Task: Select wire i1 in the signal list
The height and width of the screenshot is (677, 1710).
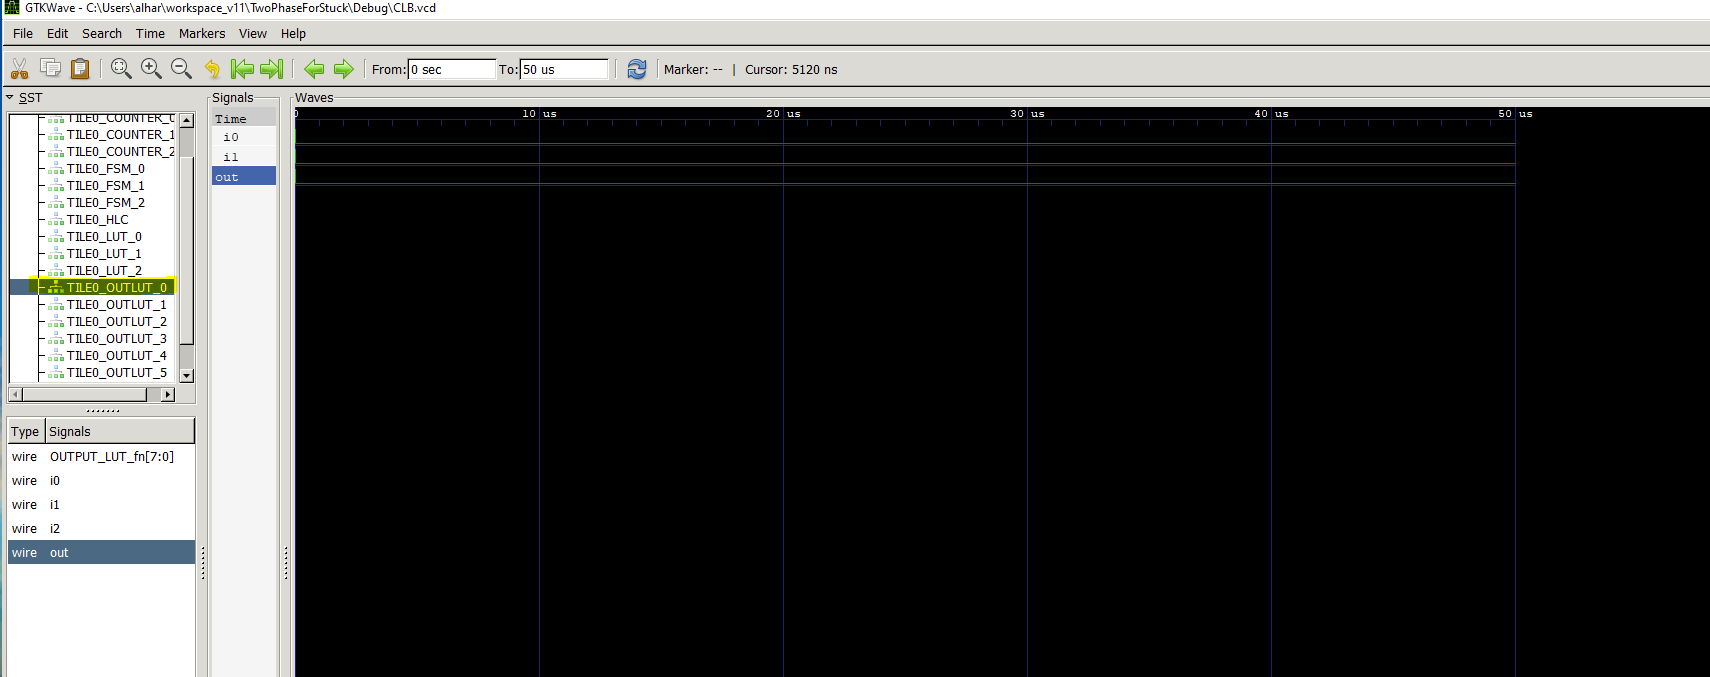Action: (102, 505)
